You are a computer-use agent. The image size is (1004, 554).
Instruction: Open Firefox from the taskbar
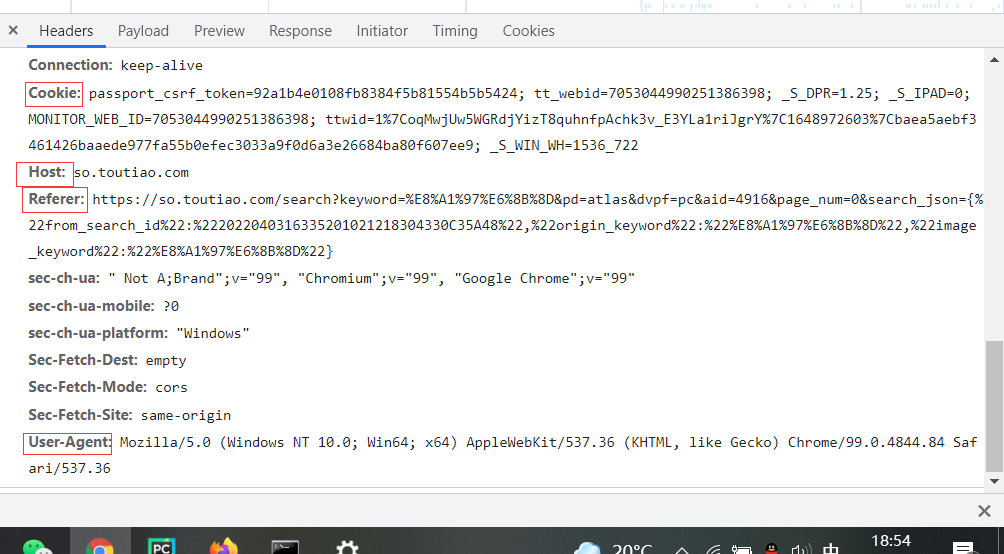[x=223, y=546]
